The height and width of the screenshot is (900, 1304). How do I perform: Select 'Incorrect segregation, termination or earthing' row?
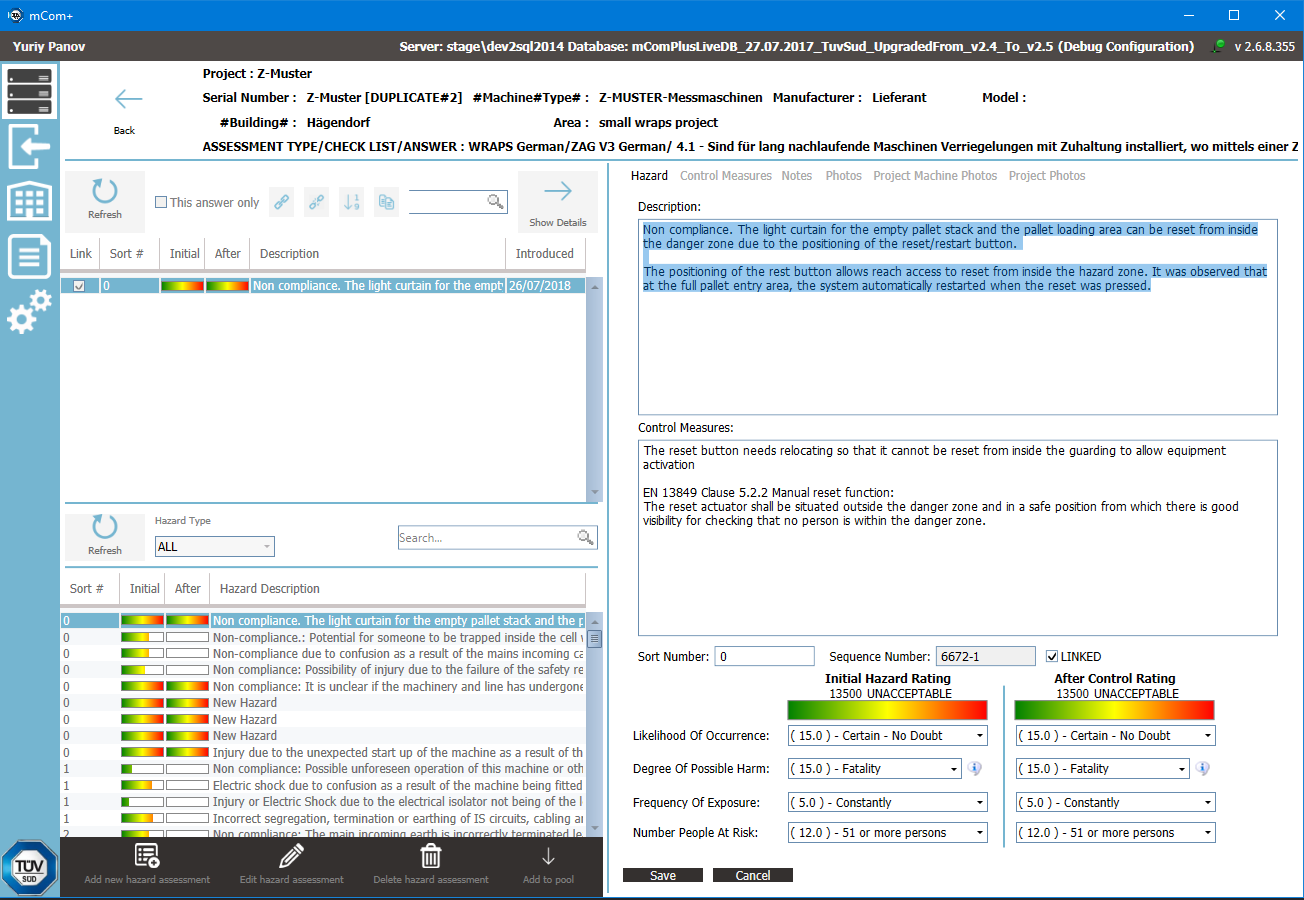pos(324,818)
